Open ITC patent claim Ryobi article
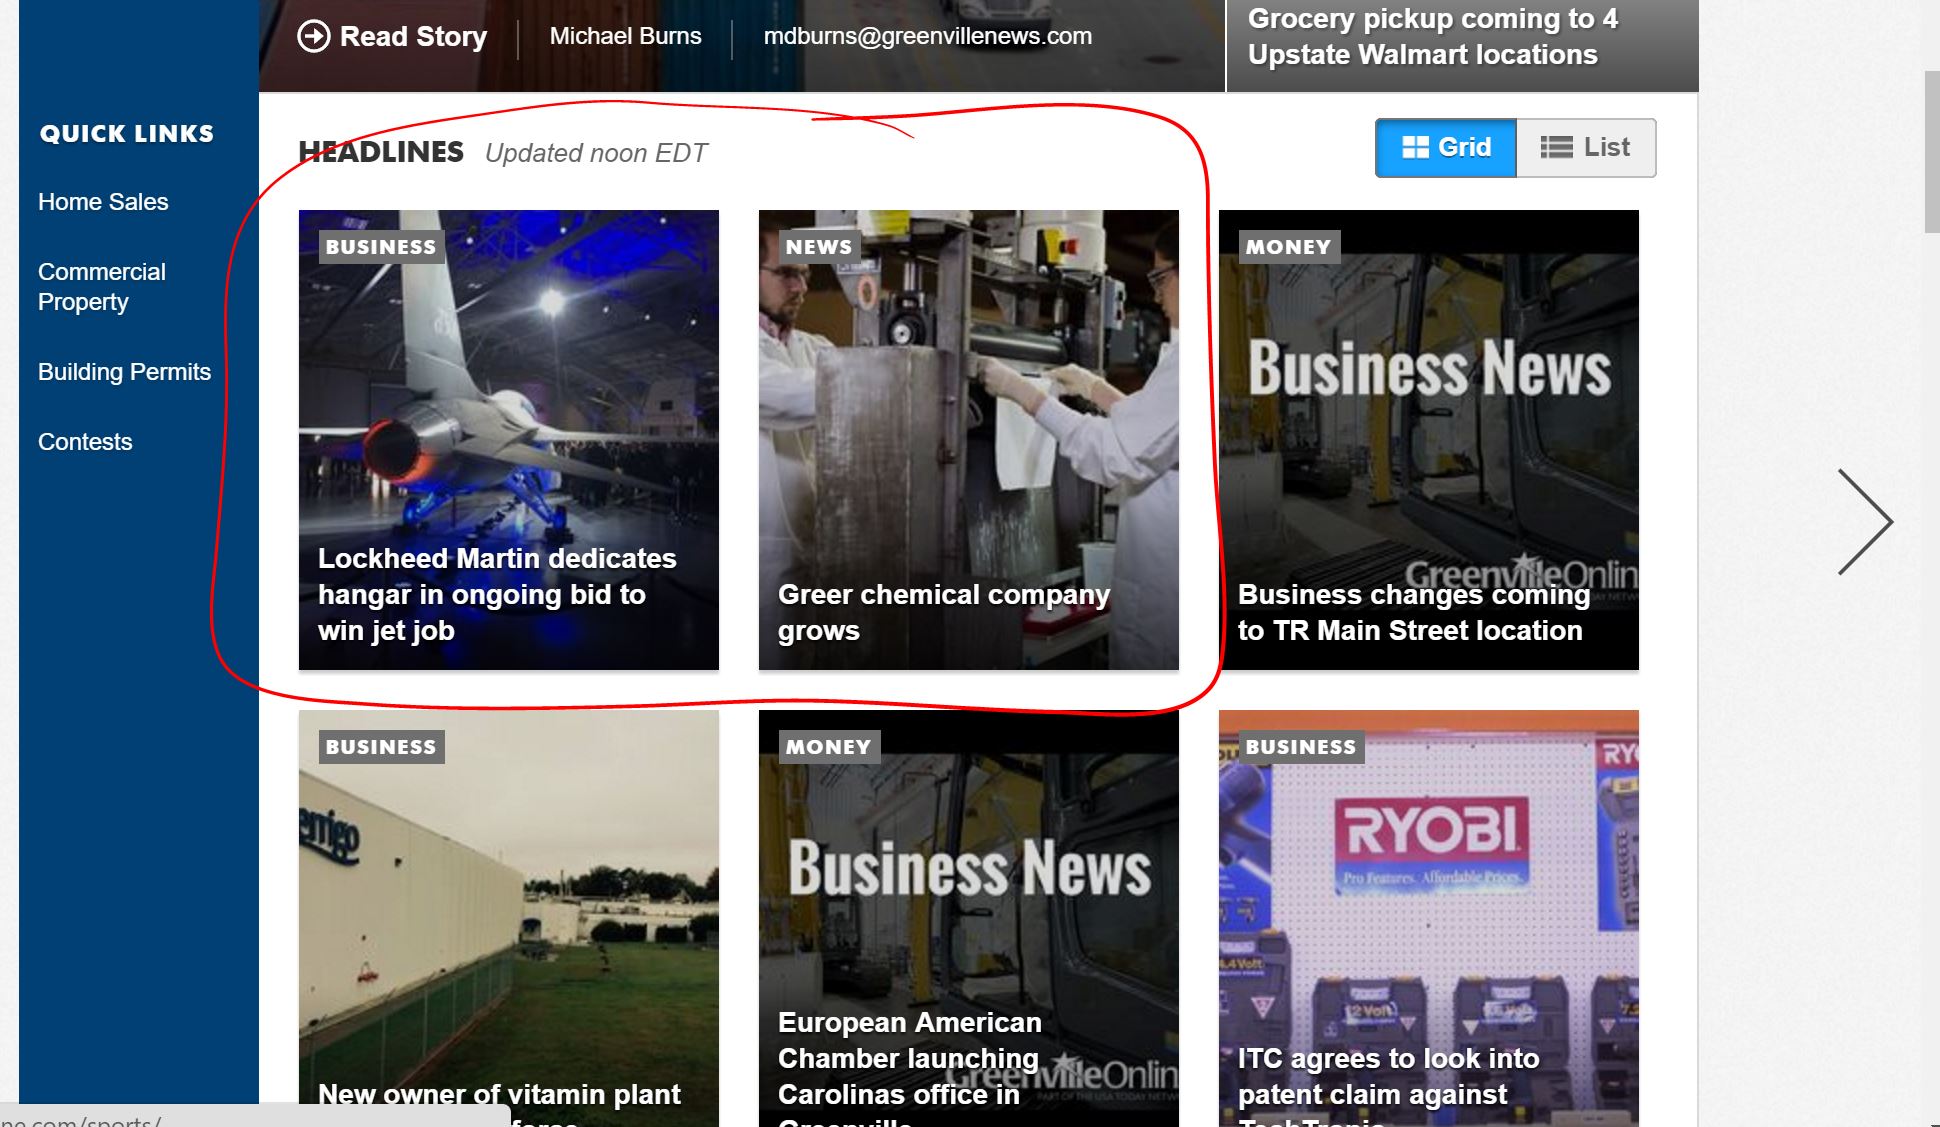The height and width of the screenshot is (1127, 1940). 1429,918
